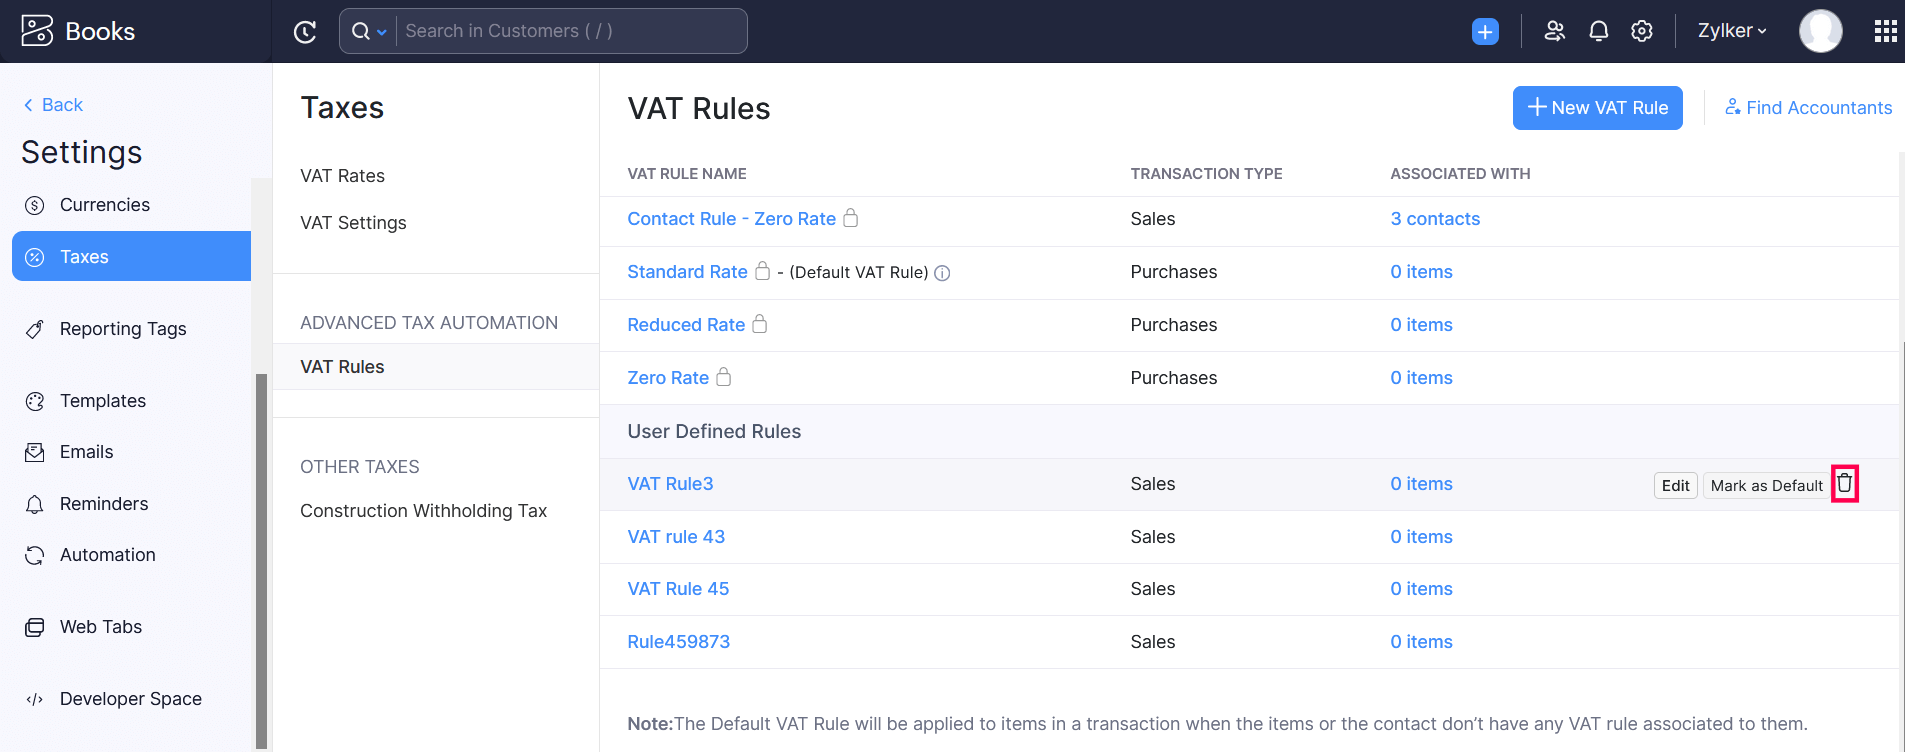This screenshot has height=752, width=1905.
Task: Click the lock icon beside Reduced Rate
Action: (x=760, y=324)
